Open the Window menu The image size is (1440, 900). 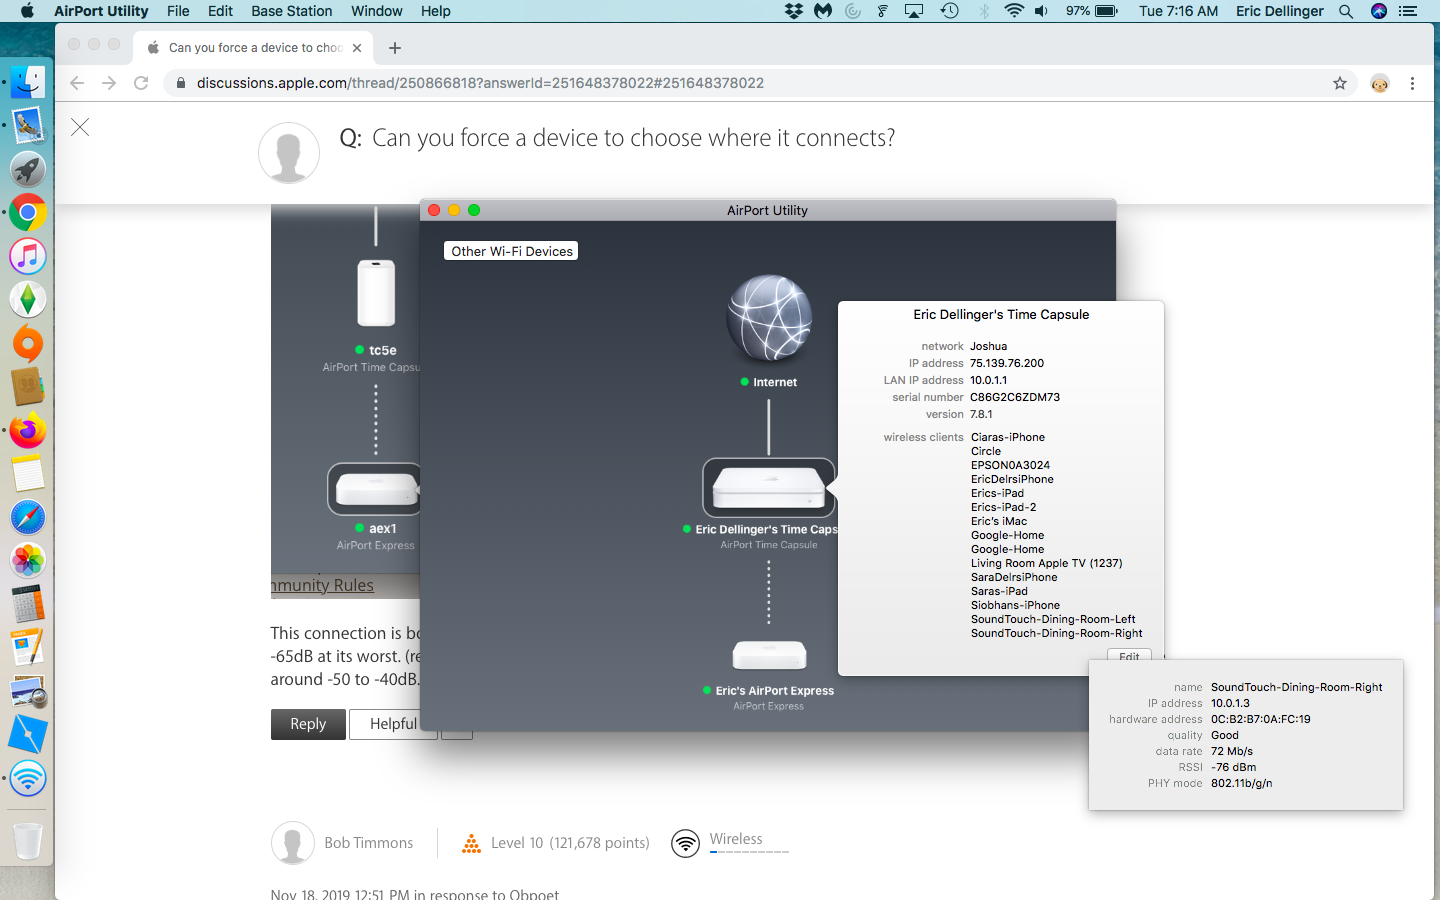click(x=377, y=11)
